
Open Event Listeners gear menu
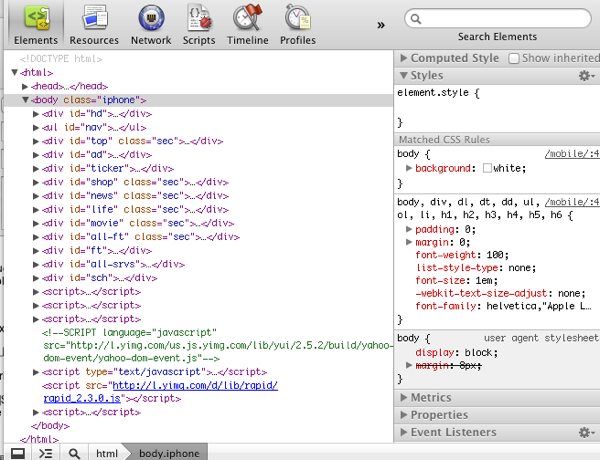coord(586,432)
